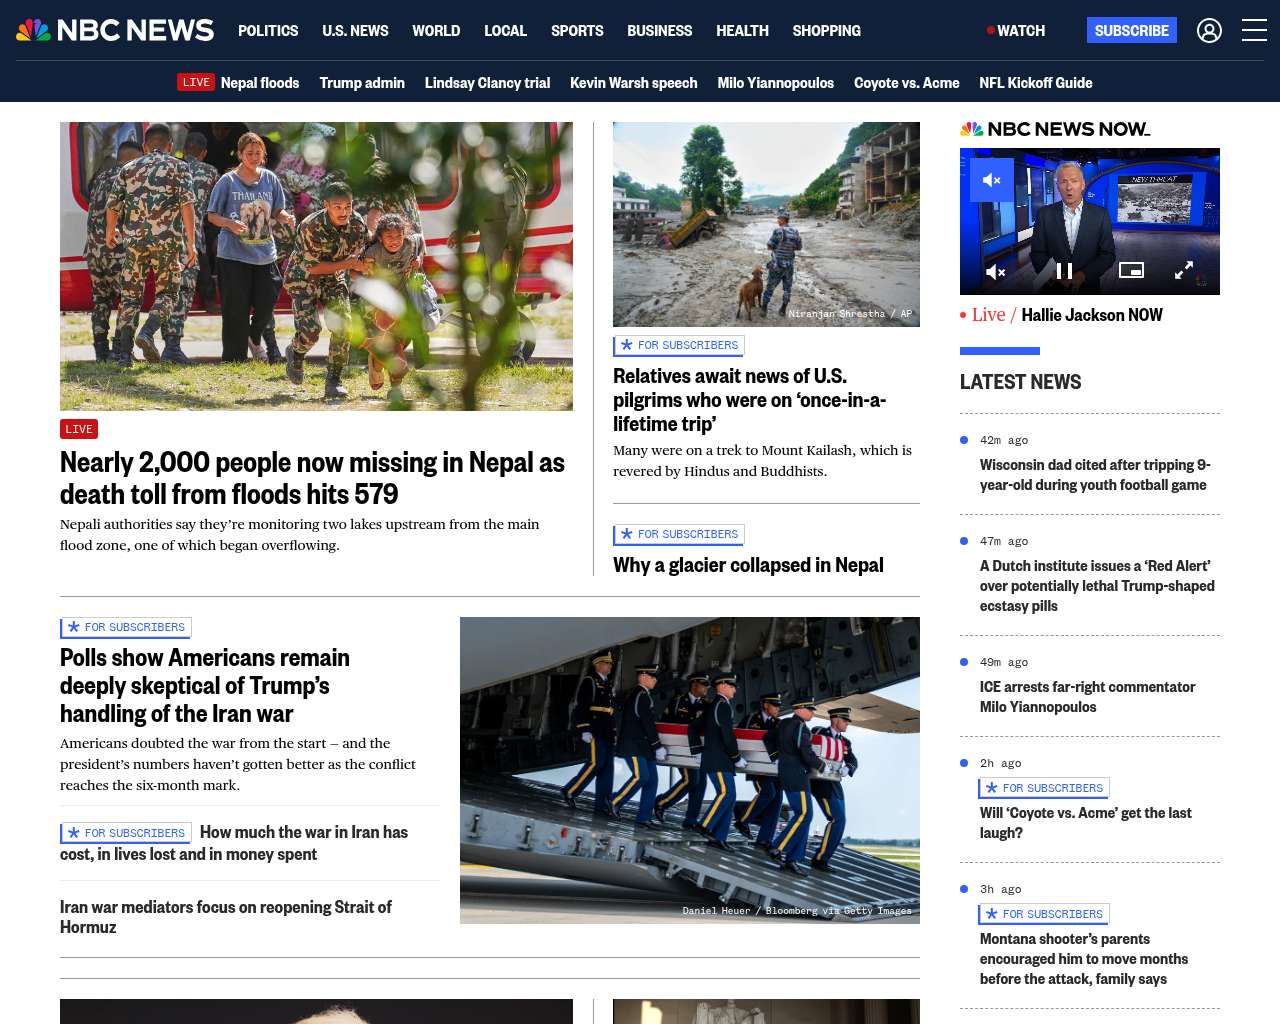The height and width of the screenshot is (1024, 1280).
Task: Open 'Wisconsin dad cited after tripping 9-year-old' story
Action: point(1095,475)
